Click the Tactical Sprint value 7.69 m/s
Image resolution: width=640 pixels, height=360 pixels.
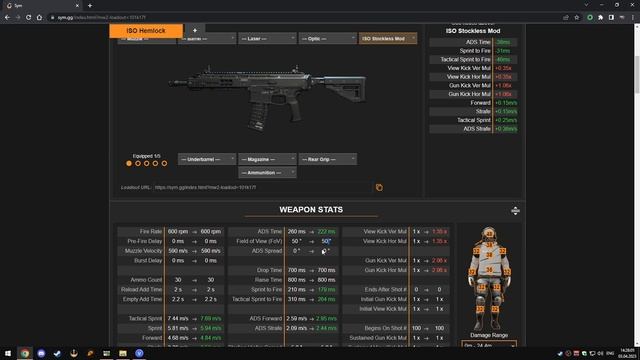211,318
